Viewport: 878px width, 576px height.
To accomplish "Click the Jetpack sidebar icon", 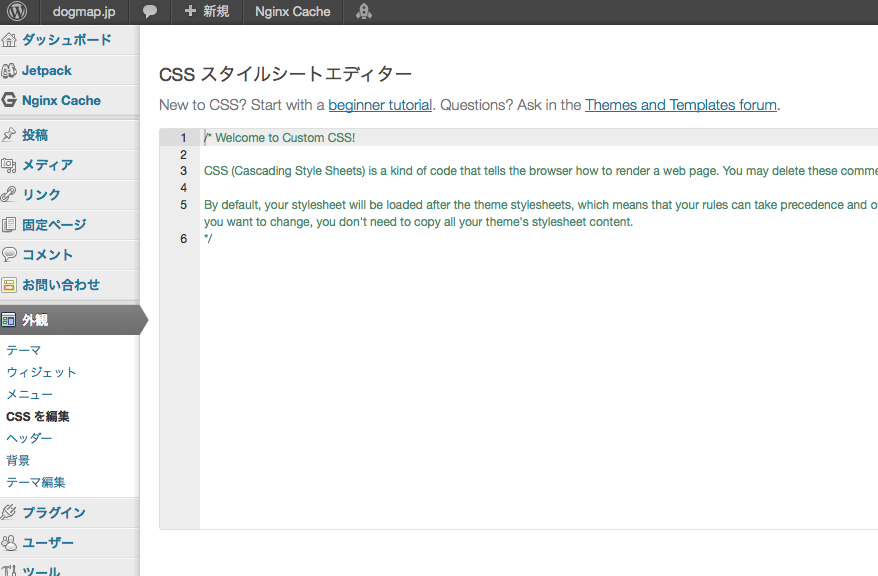I will tap(9, 71).
